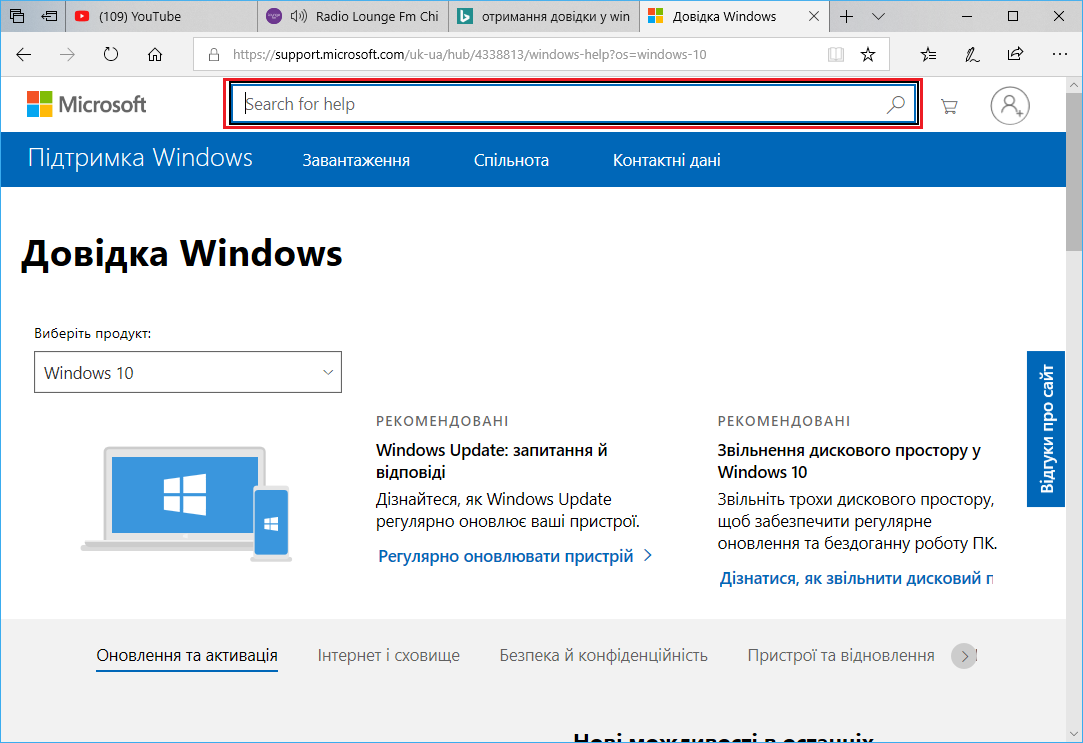
Task: Click the add notes pen icon
Action: [972, 55]
